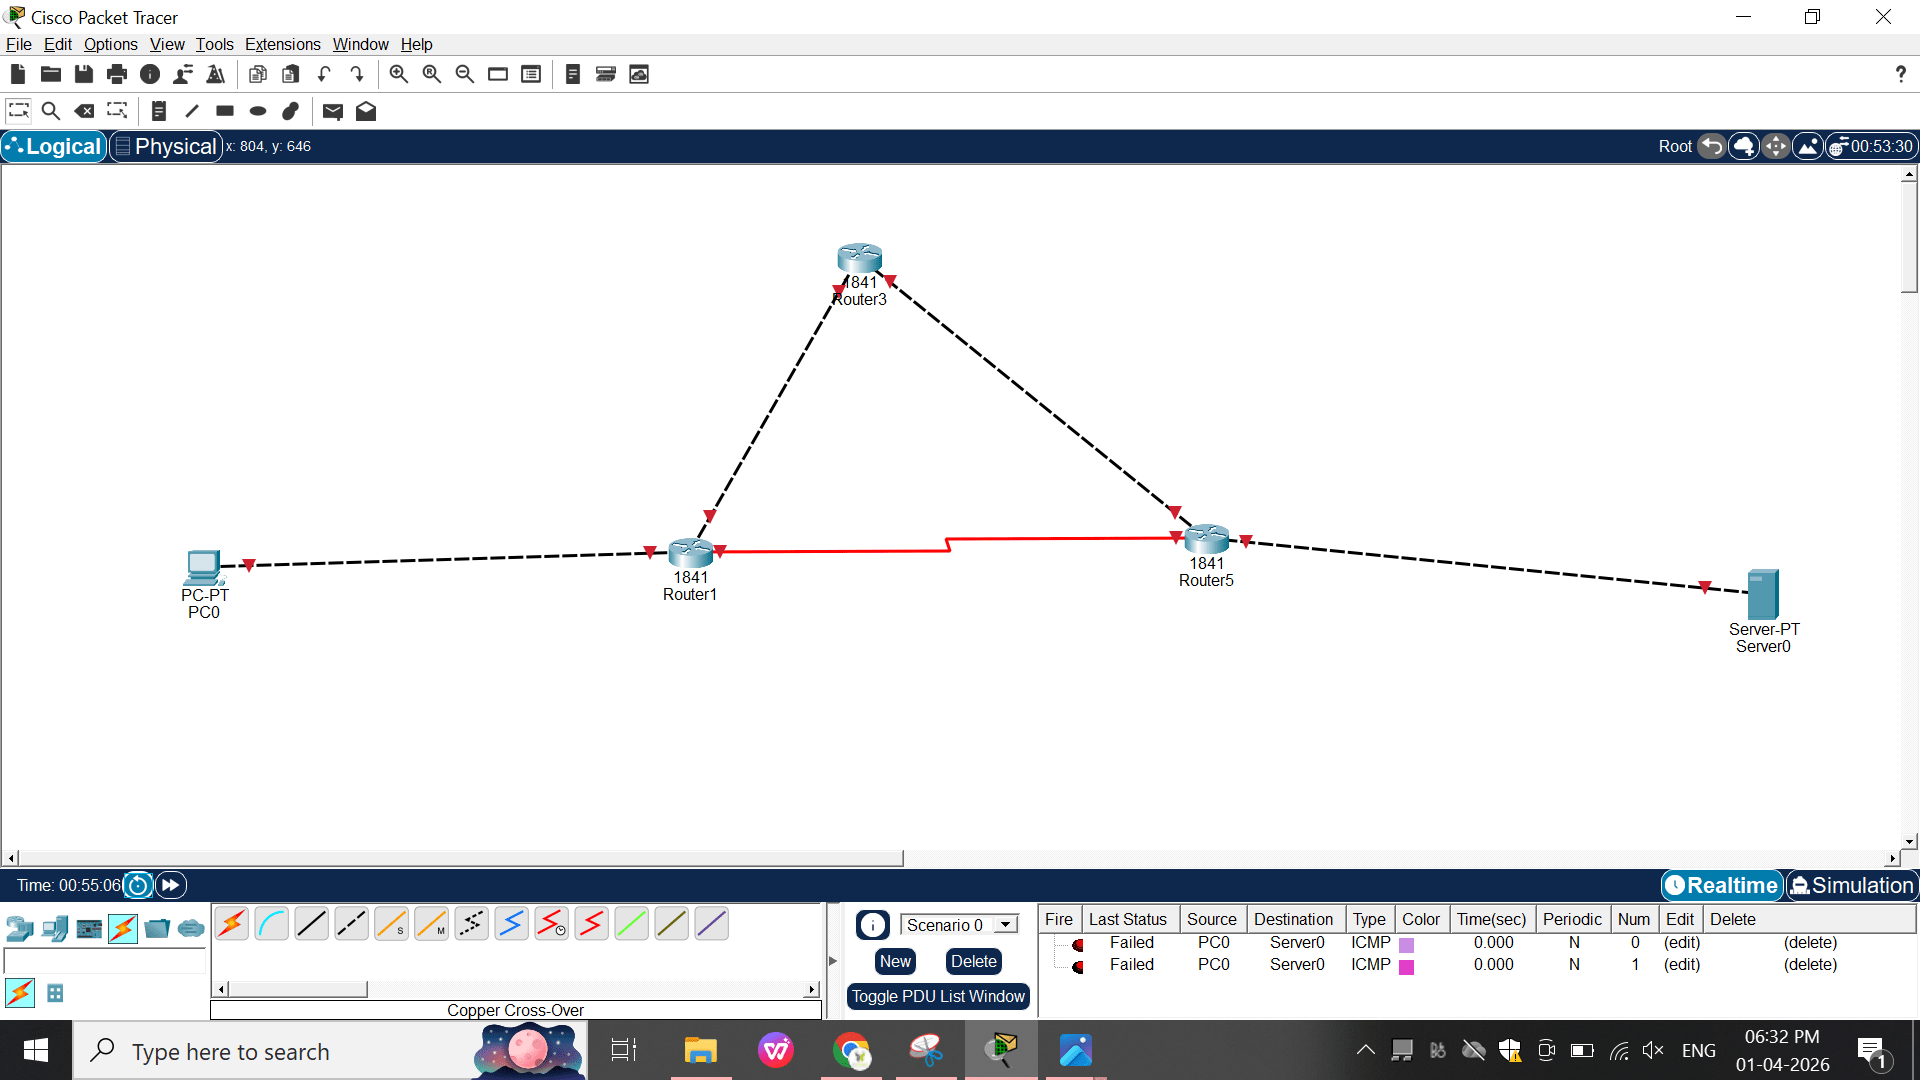The width and height of the screenshot is (1920, 1080).
Task: Click Toggle PDU List Window
Action: (x=938, y=996)
